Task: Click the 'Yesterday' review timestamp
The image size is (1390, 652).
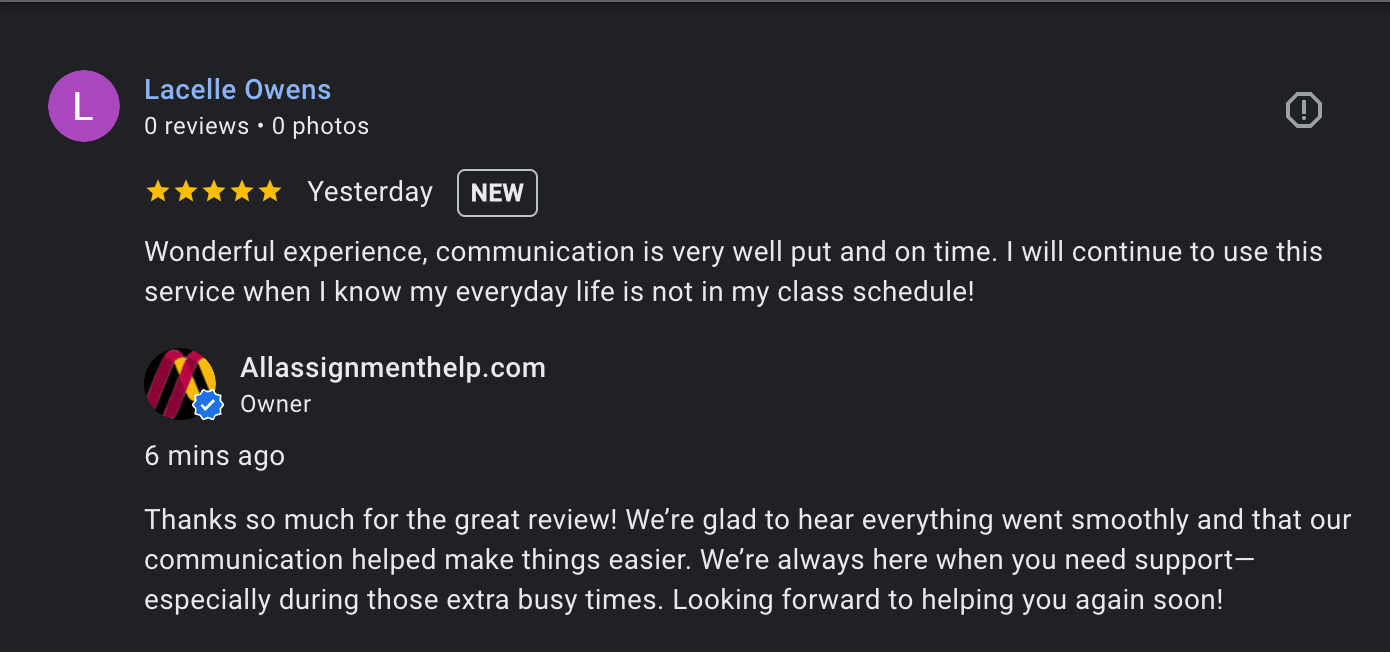Action: coord(369,191)
